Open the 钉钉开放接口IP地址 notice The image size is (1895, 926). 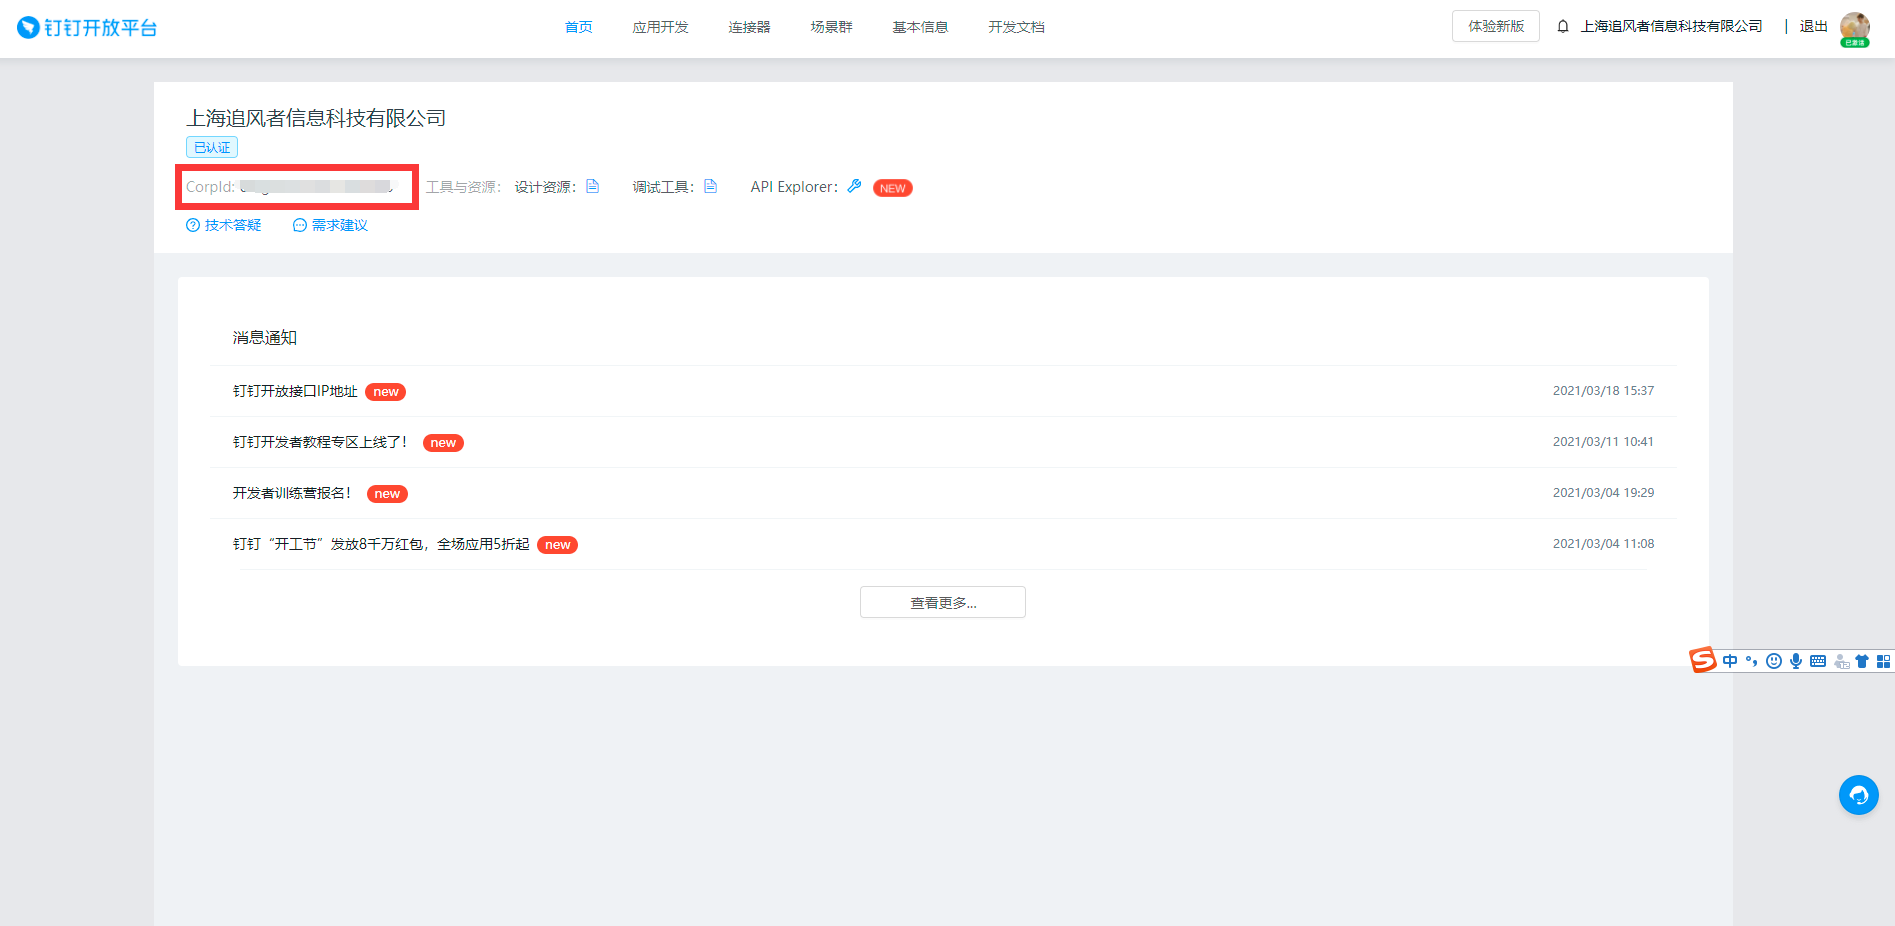tap(295, 391)
